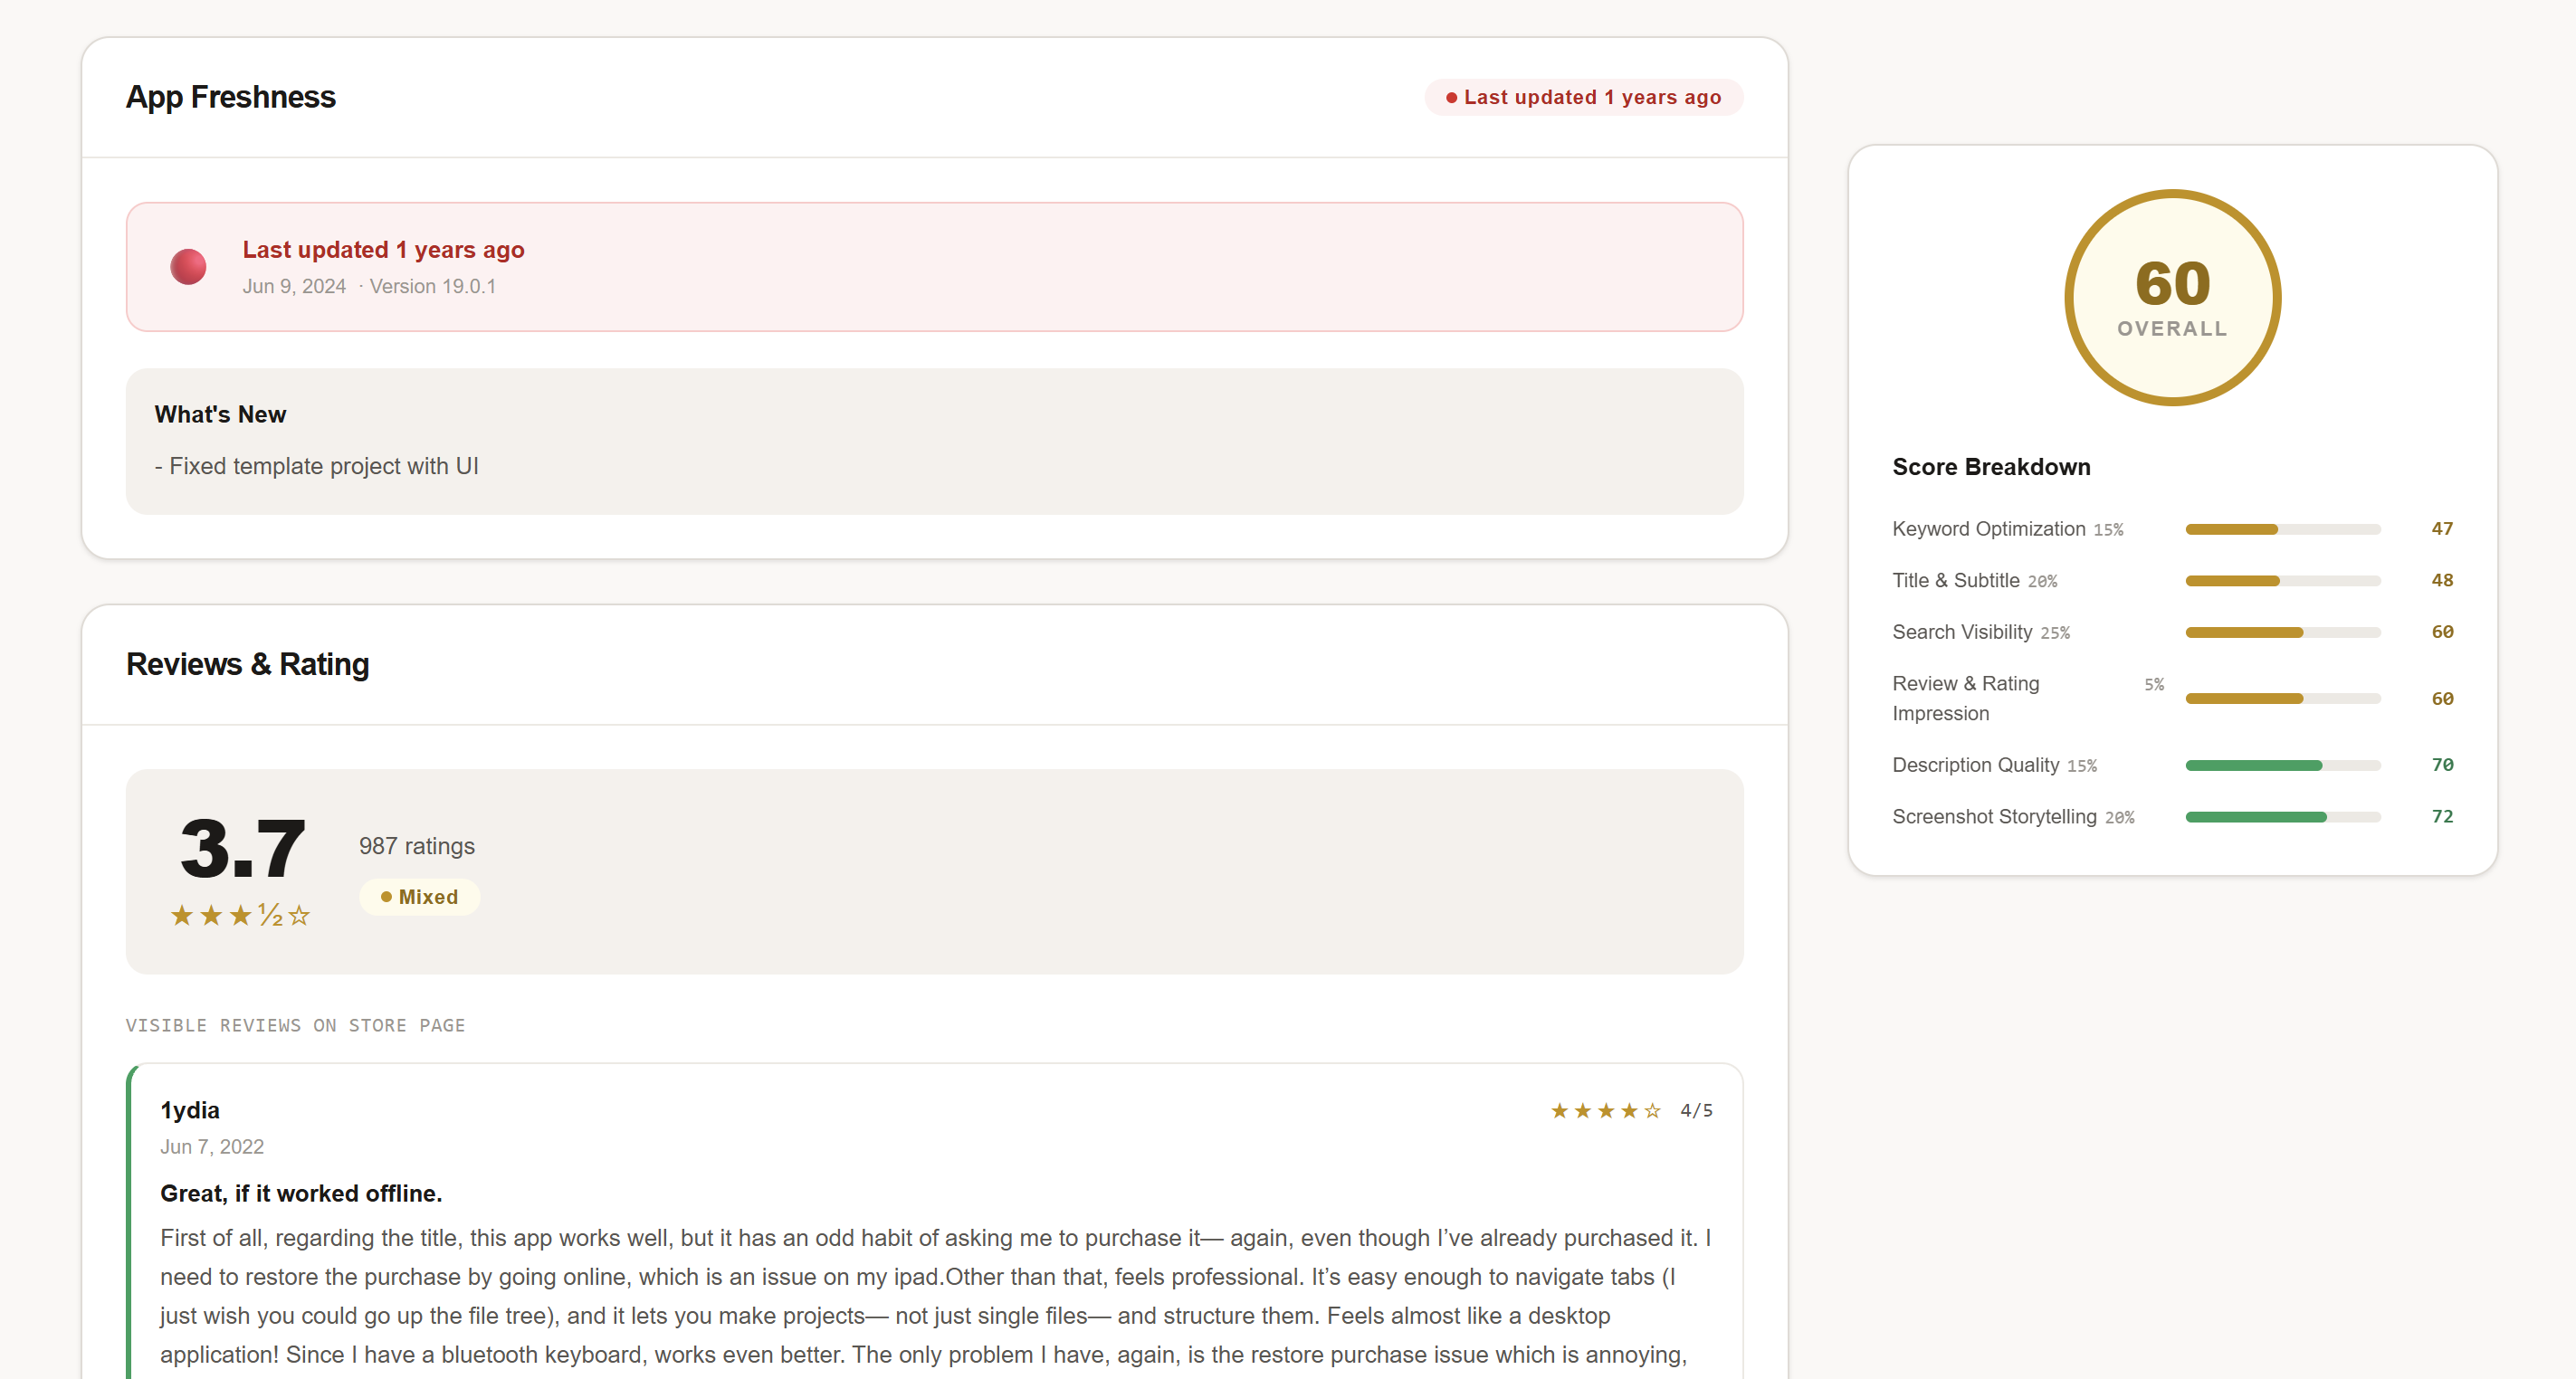Click the App Freshness section heading
2576x1379 pixels.
tap(230, 97)
